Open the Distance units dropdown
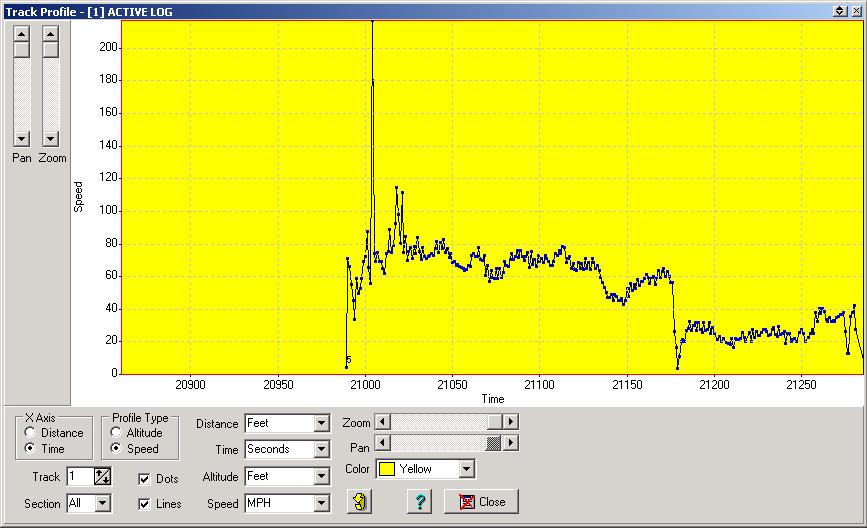Image resolution: width=867 pixels, height=528 pixels. click(320, 423)
